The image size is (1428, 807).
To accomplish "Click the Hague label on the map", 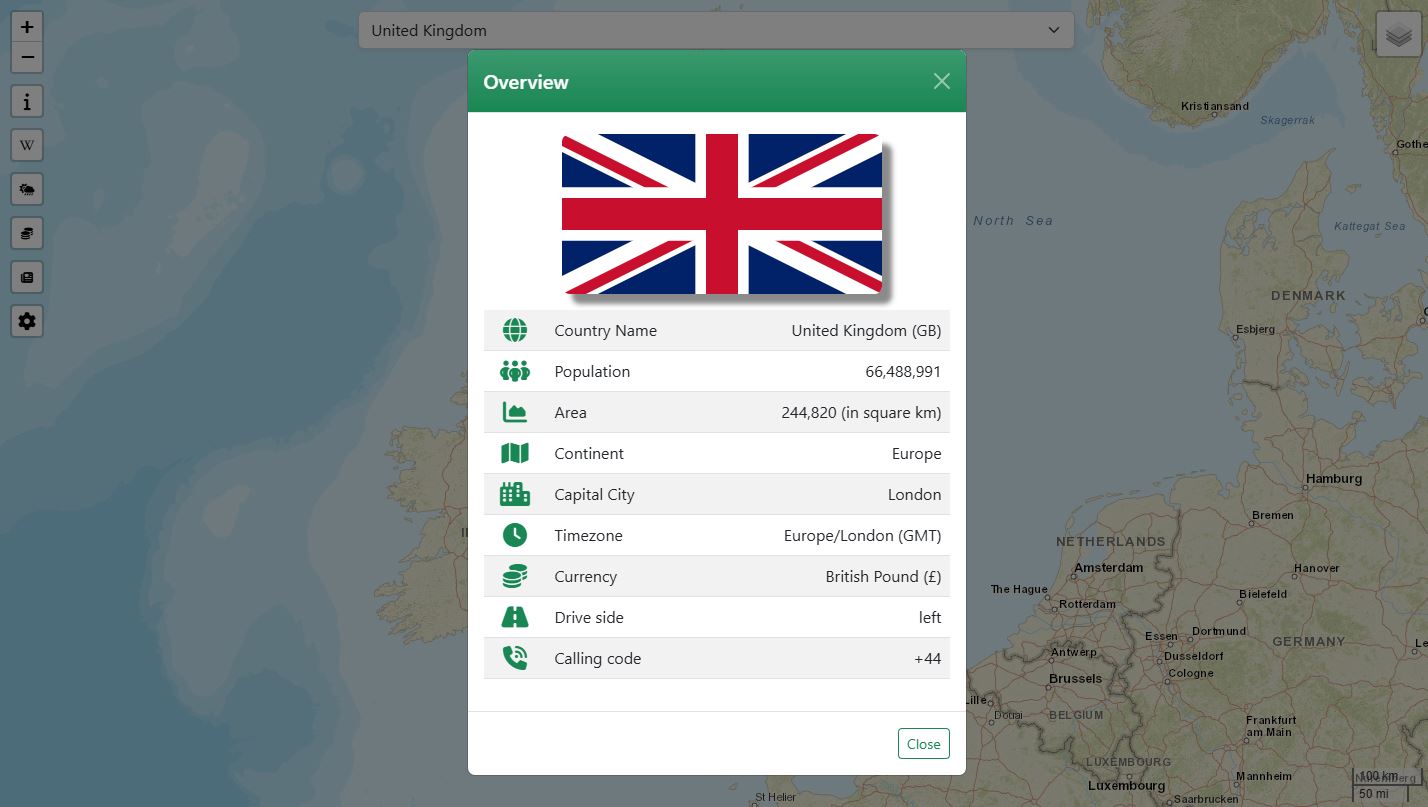I will coord(1019,589).
